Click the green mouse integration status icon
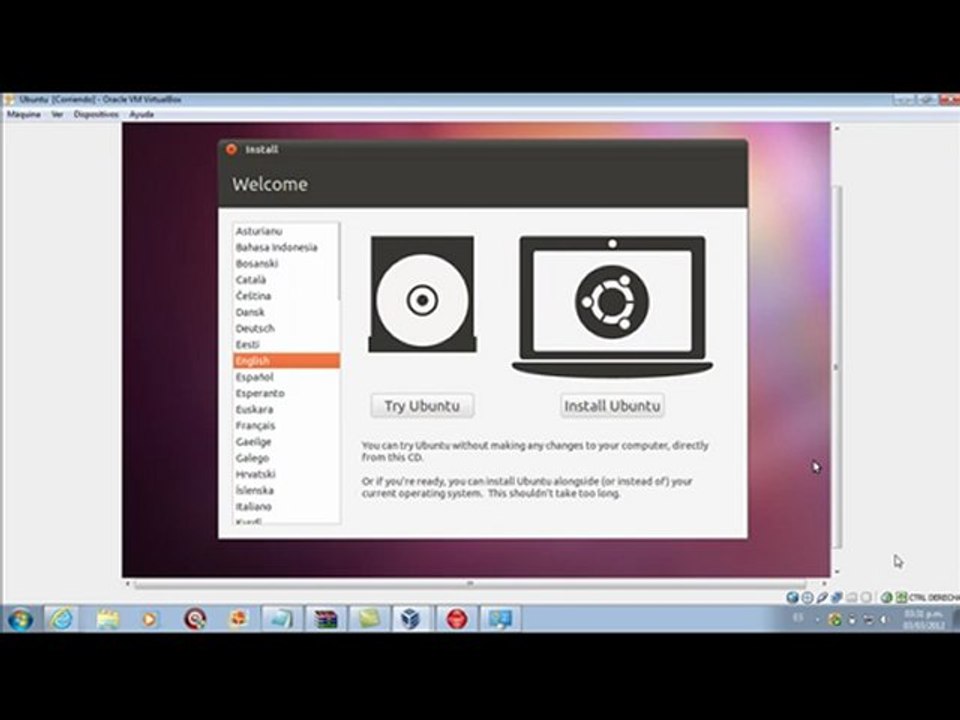The height and width of the screenshot is (720, 960). [x=887, y=597]
